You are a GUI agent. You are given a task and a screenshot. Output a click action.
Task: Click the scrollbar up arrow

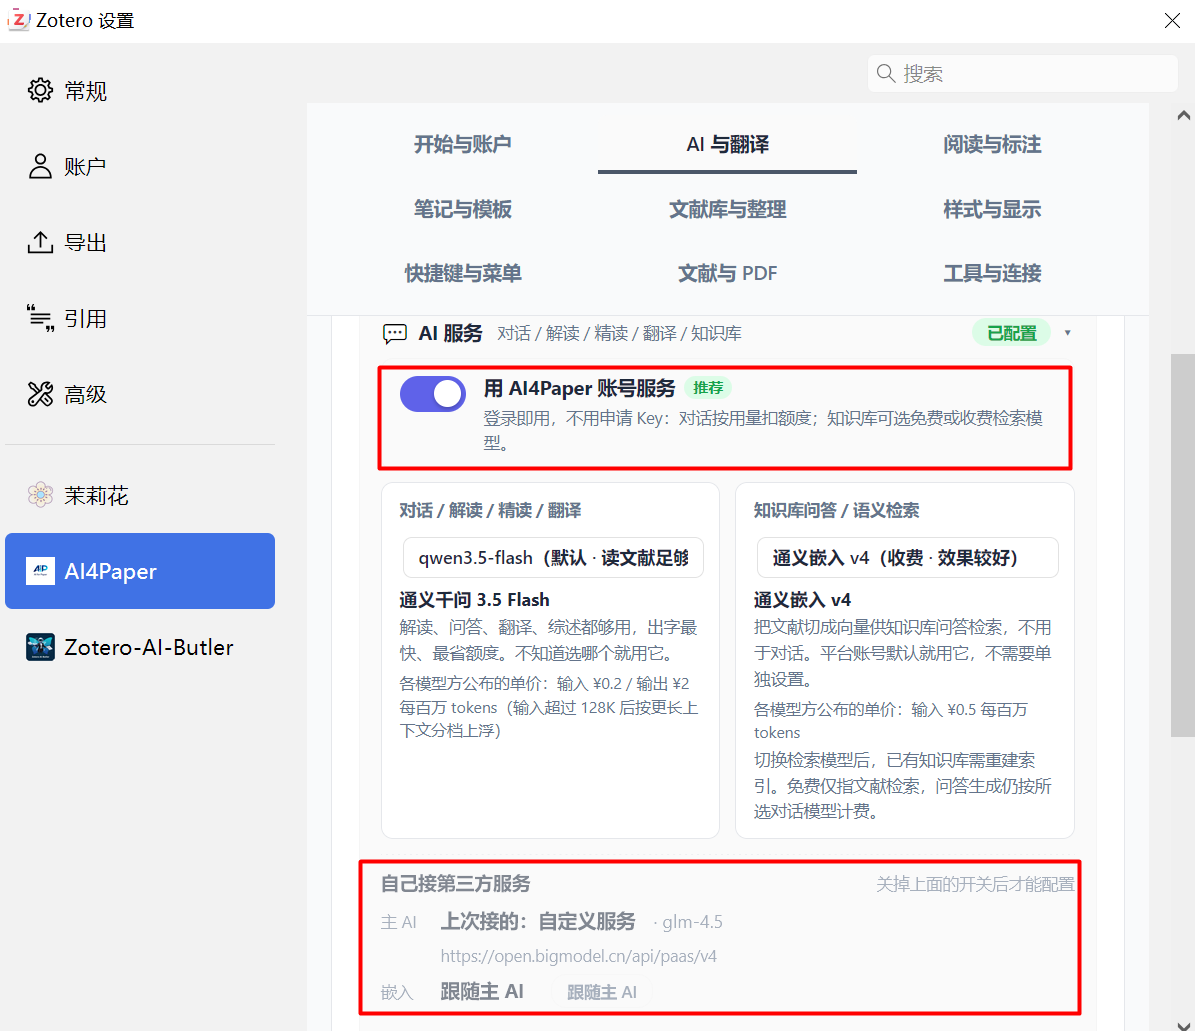pos(1183,116)
